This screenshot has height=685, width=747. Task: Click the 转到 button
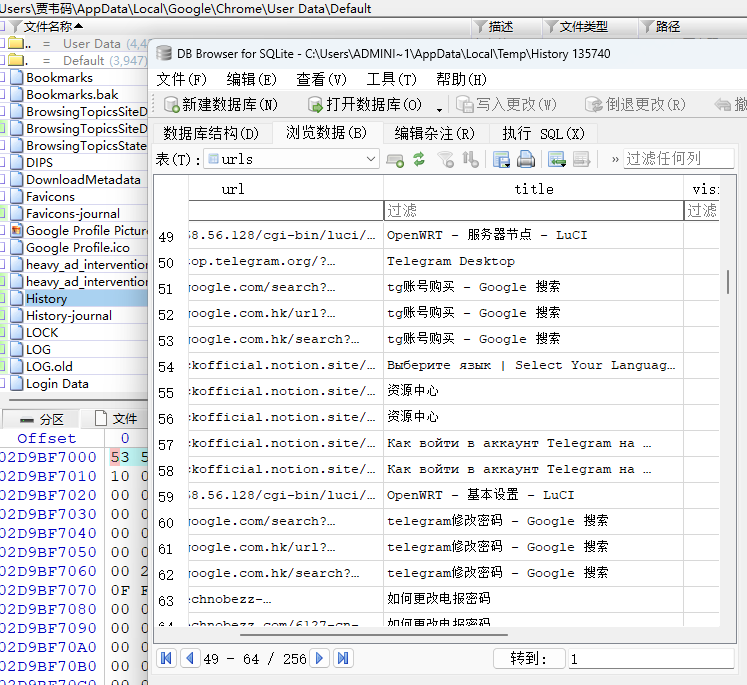point(529,658)
